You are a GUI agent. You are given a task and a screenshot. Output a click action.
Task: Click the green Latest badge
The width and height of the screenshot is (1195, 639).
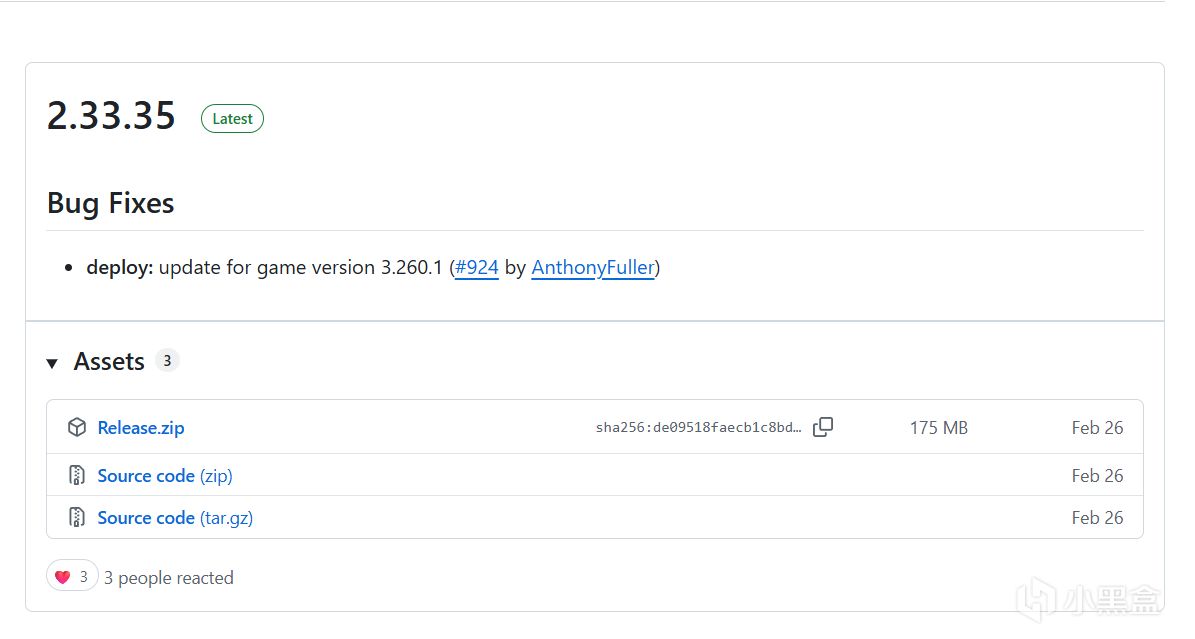click(232, 119)
